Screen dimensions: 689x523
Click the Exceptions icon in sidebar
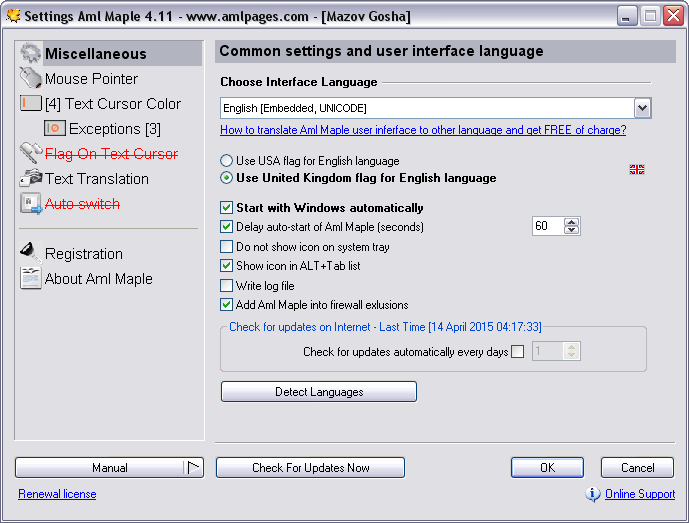(55, 128)
